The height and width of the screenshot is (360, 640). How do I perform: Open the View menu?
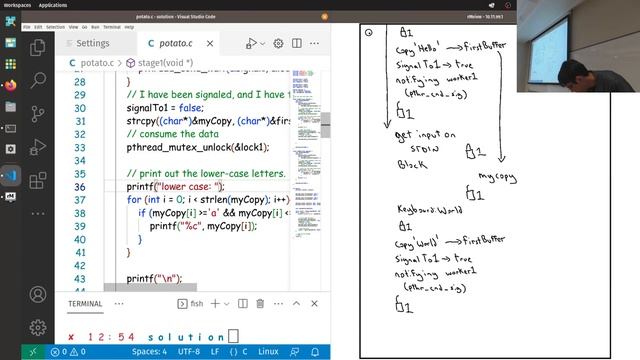click(x=73, y=27)
